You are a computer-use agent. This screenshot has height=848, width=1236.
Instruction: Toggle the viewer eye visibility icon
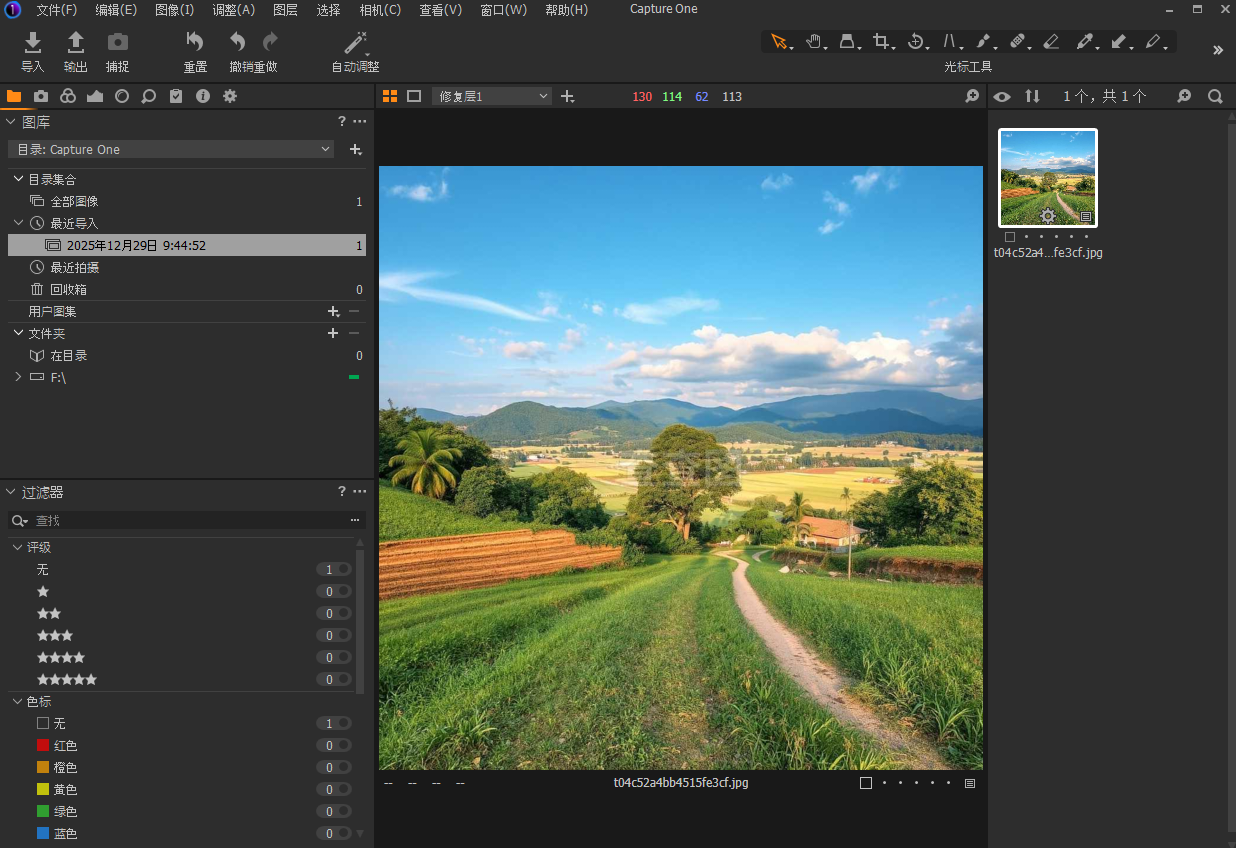(x=1002, y=96)
